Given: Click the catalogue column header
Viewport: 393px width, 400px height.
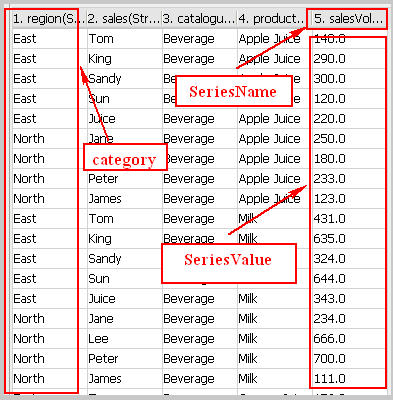Looking at the screenshot, I should 199,19.
